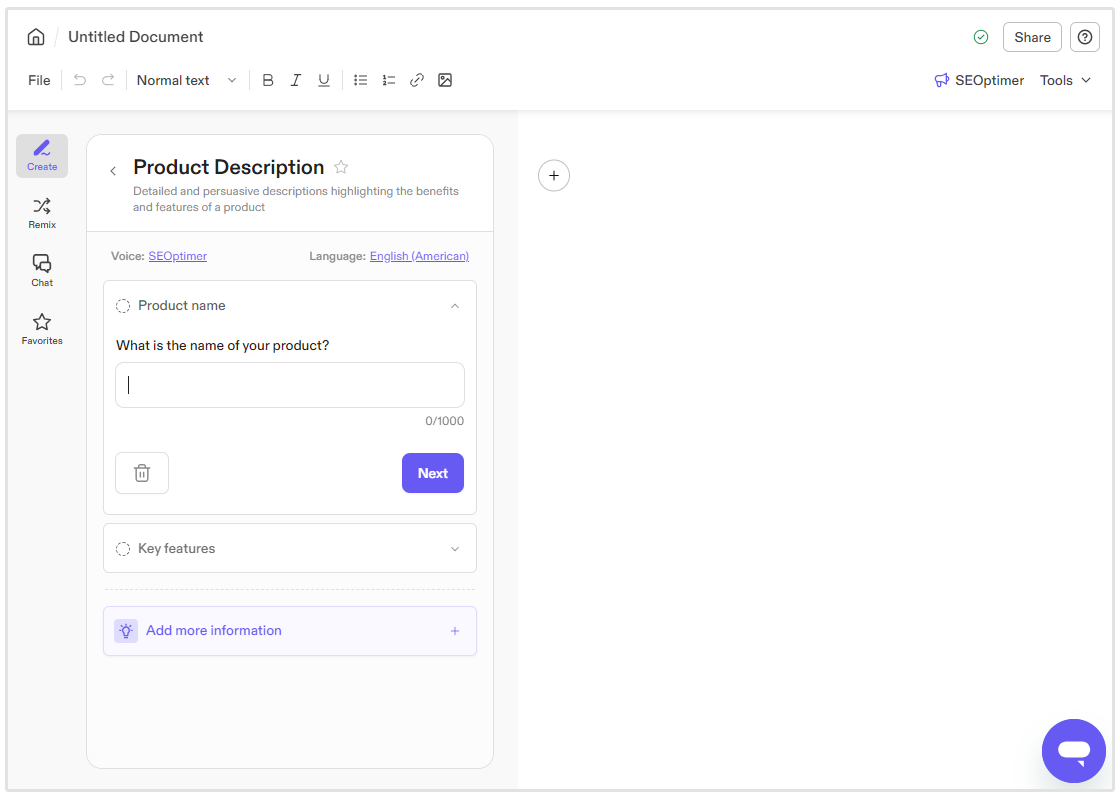Click the Next button

point(432,473)
